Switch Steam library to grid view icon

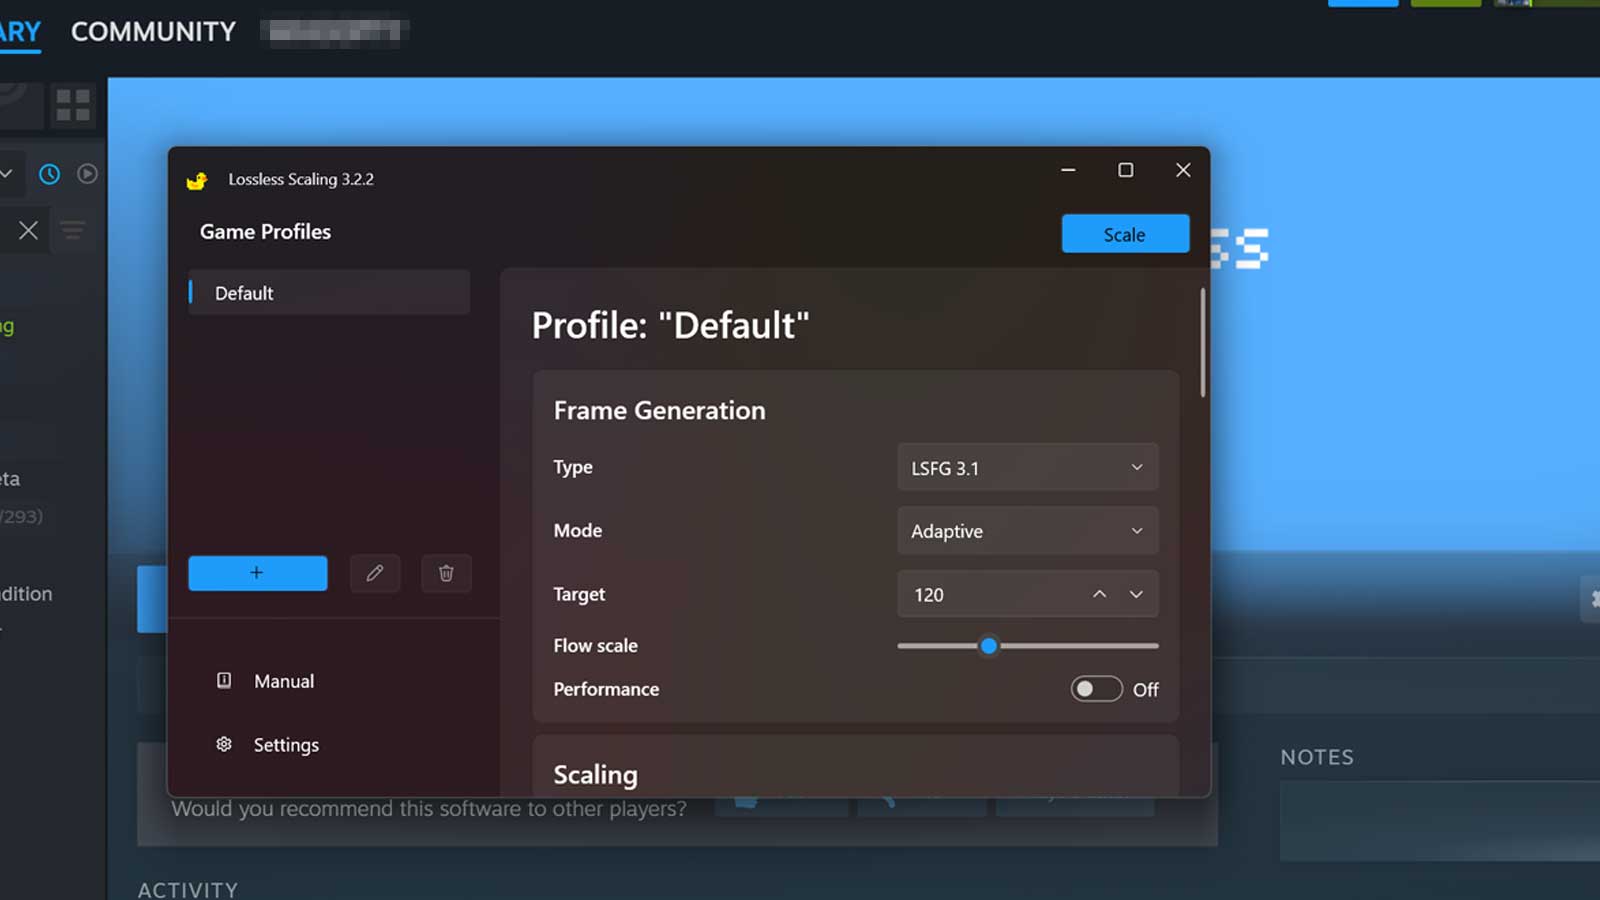(73, 105)
